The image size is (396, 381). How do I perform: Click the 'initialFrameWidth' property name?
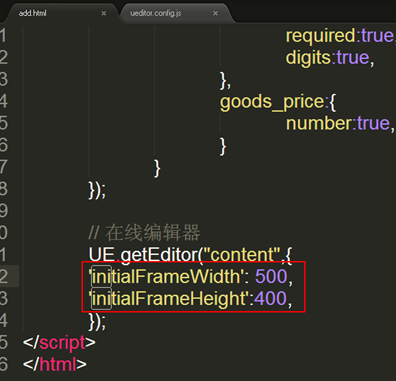[x=166, y=277]
